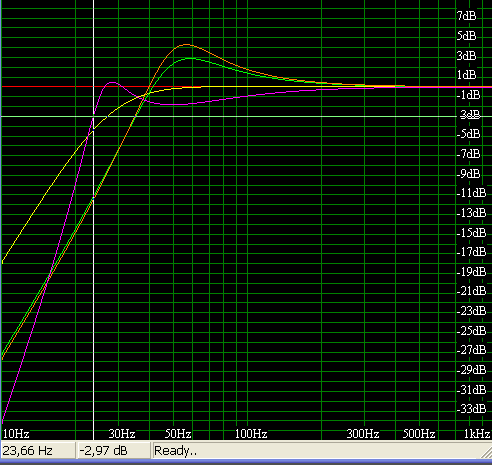Viewport: 492px width, 465px height.
Task: Select the white vertical frequency cursor line
Action: click(x=93, y=220)
